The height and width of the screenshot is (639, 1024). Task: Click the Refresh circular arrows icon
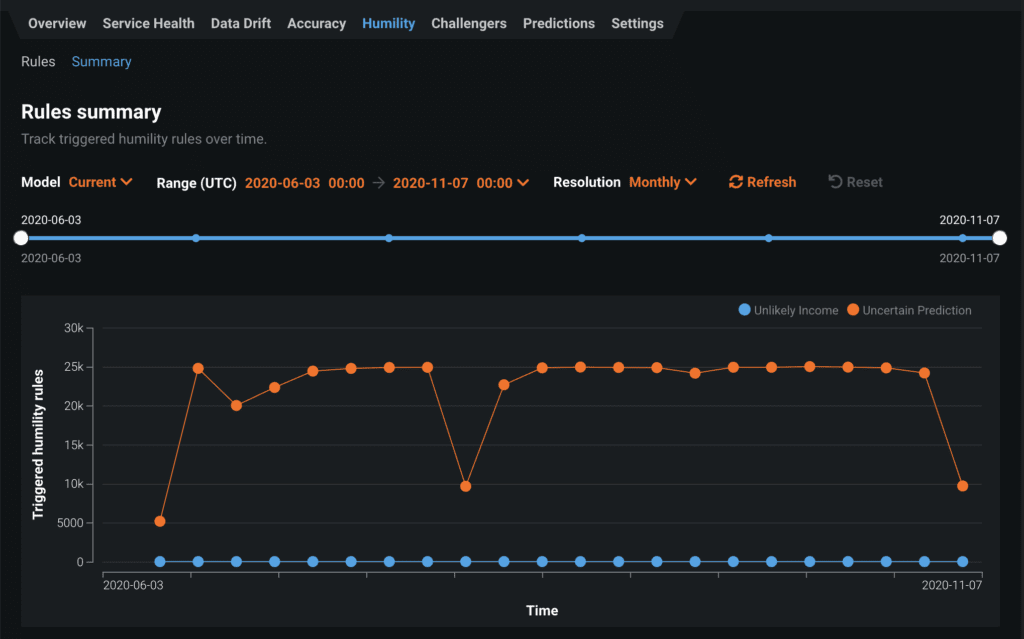[736, 182]
